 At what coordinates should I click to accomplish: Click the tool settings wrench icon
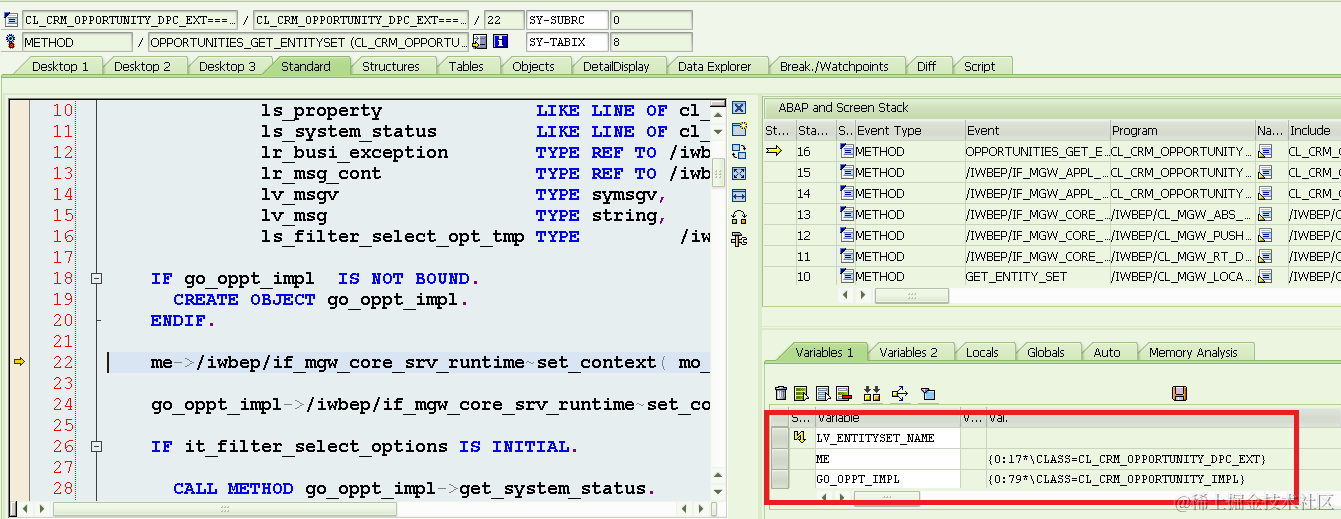pos(739,239)
